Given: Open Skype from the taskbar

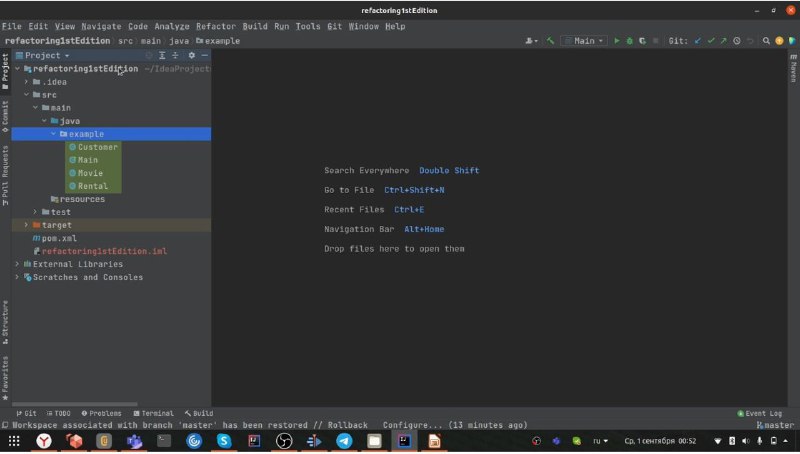Looking at the screenshot, I should click(x=224, y=441).
